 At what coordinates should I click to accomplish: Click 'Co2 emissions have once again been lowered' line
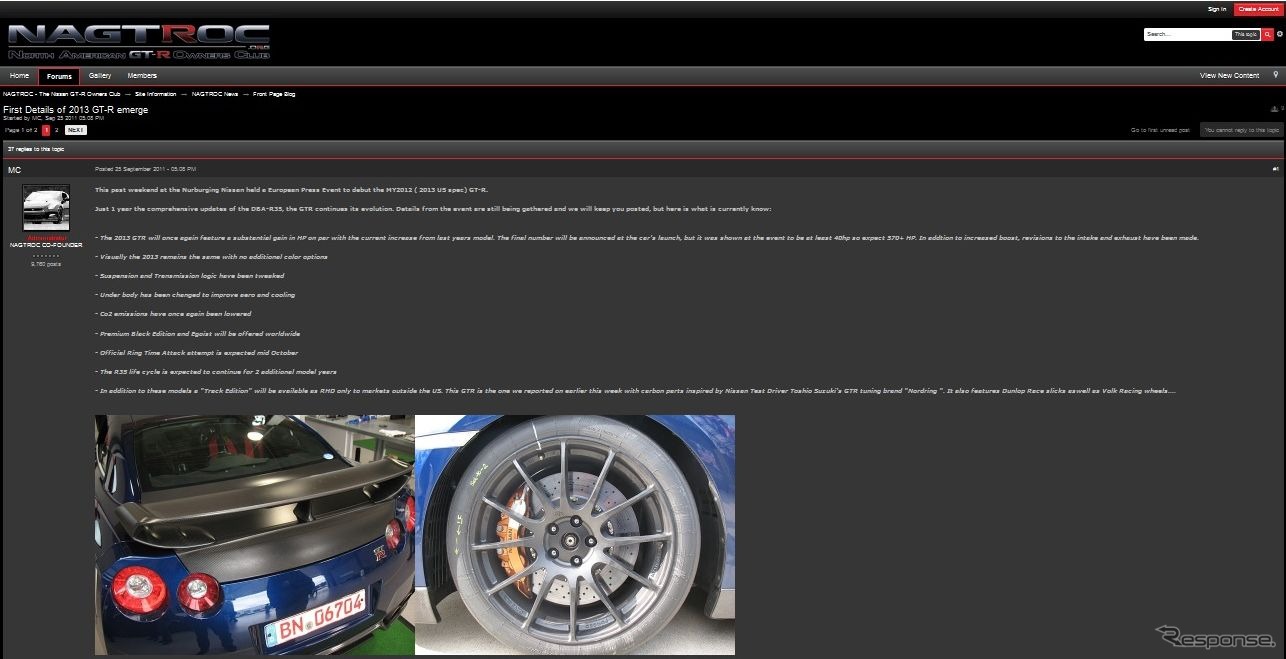(173, 314)
